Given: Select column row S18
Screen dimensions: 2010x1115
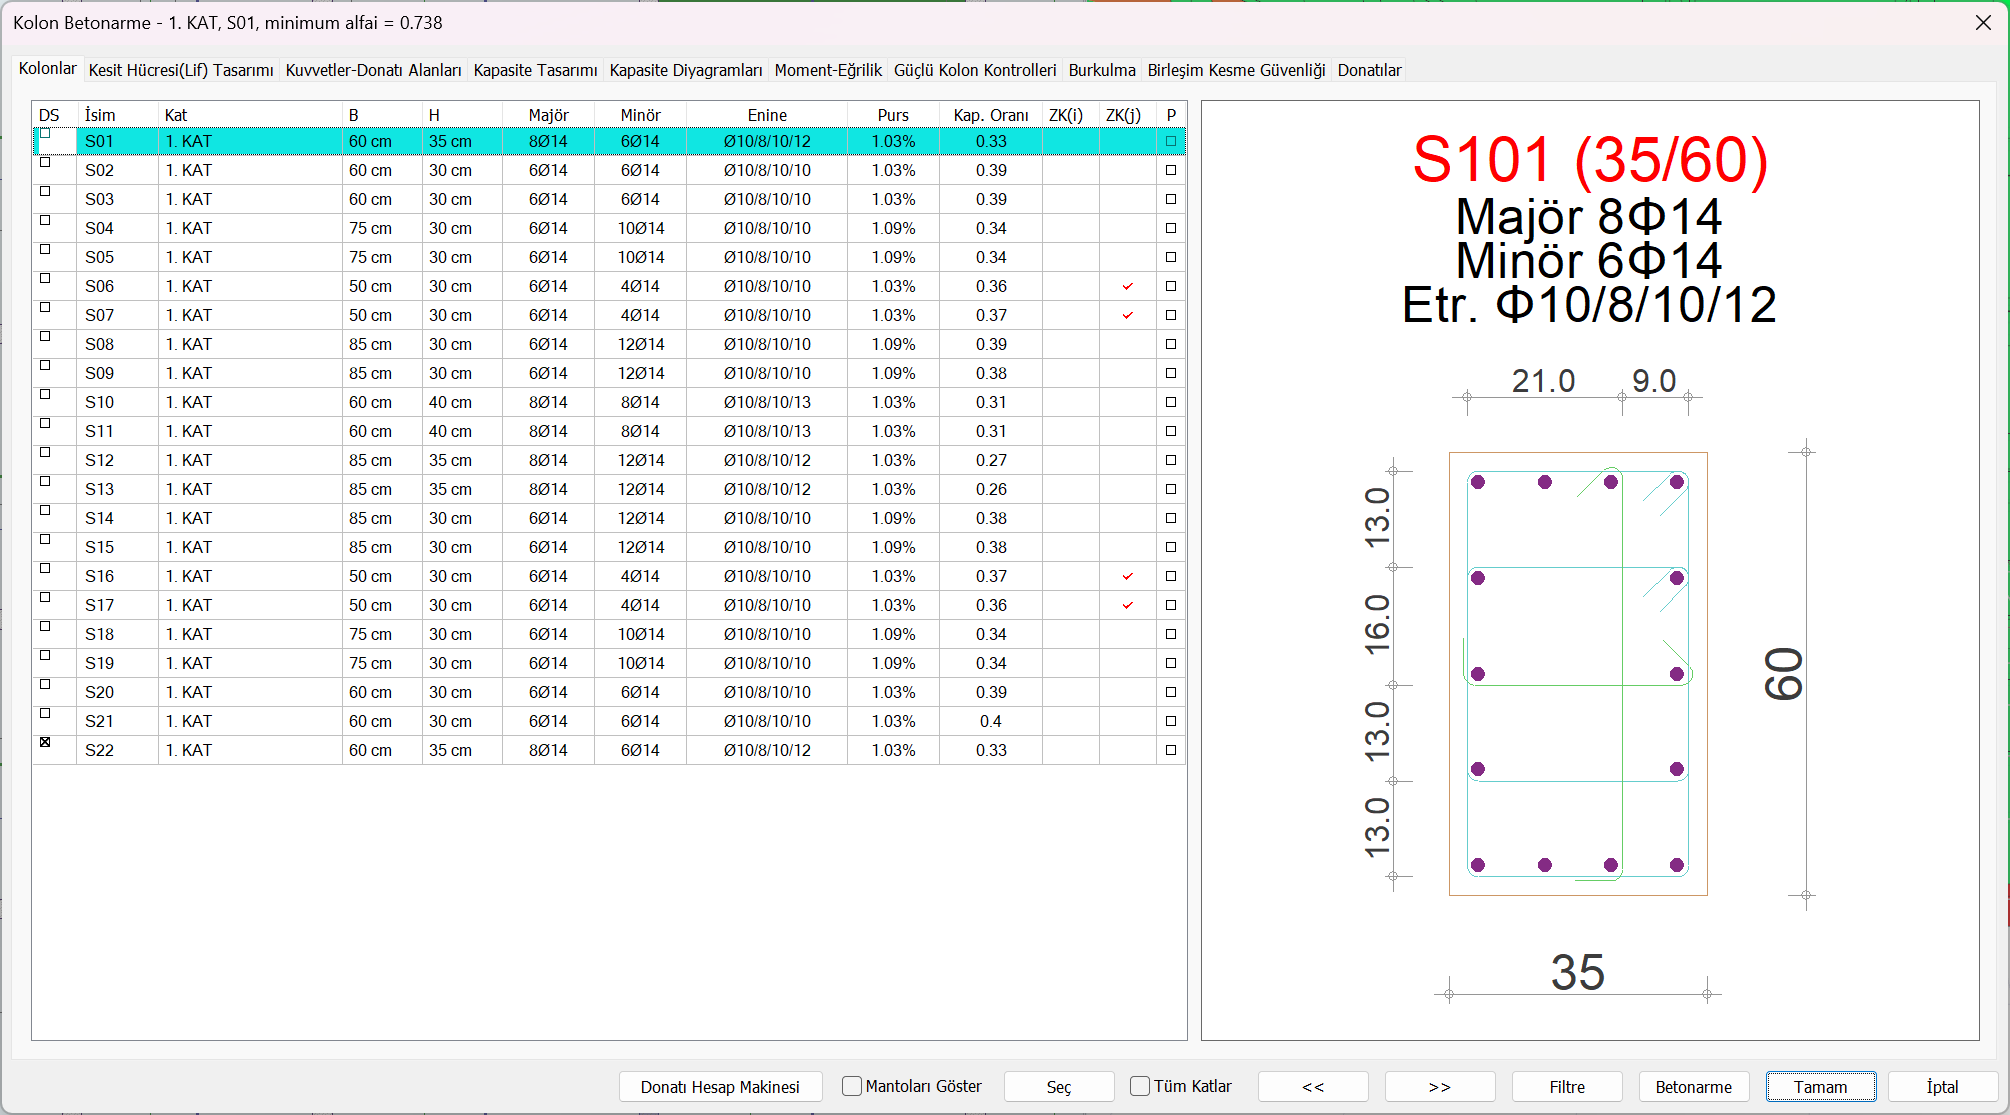Looking at the screenshot, I should pyautogui.click(x=609, y=634).
